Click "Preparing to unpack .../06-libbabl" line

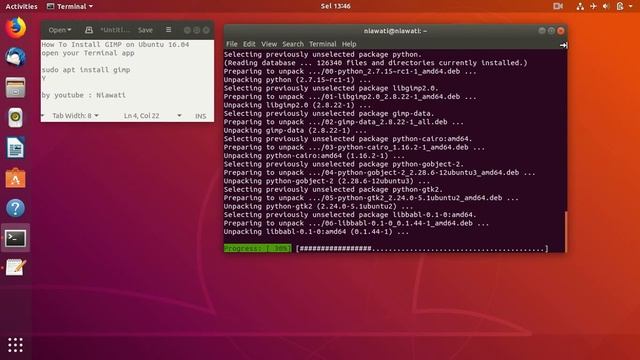pos(356,223)
